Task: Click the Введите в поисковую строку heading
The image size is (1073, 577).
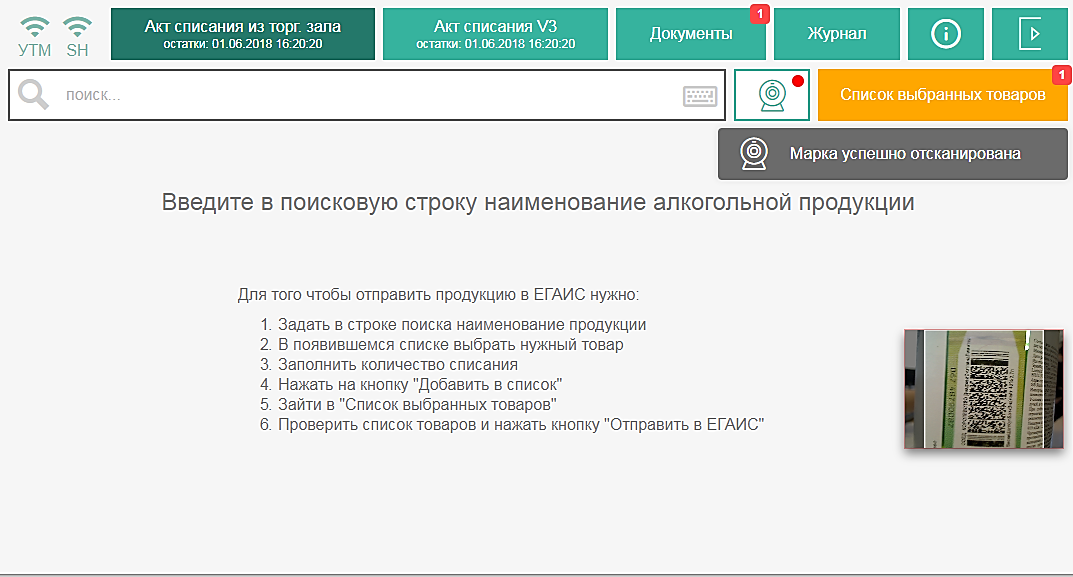Action: click(x=538, y=203)
